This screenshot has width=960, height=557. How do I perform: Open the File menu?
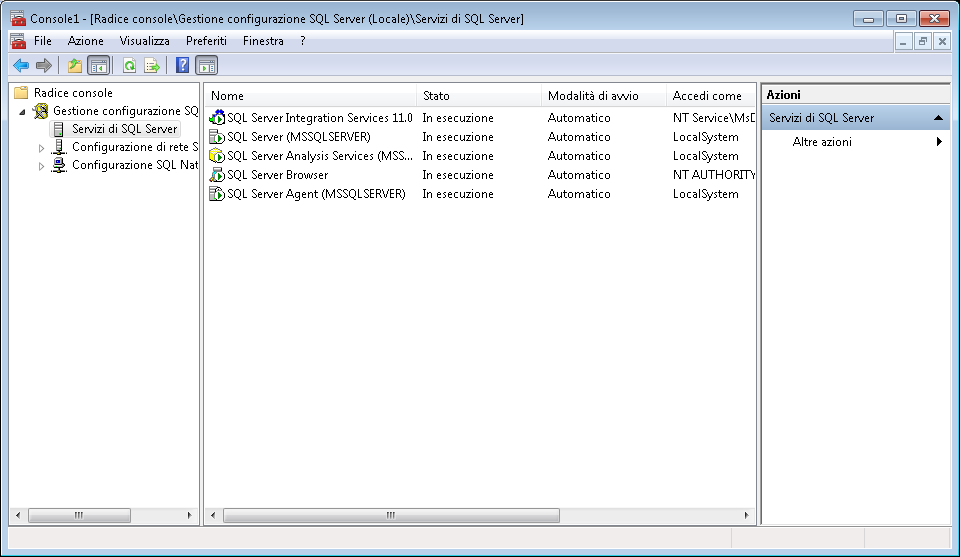click(x=43, y=41)
